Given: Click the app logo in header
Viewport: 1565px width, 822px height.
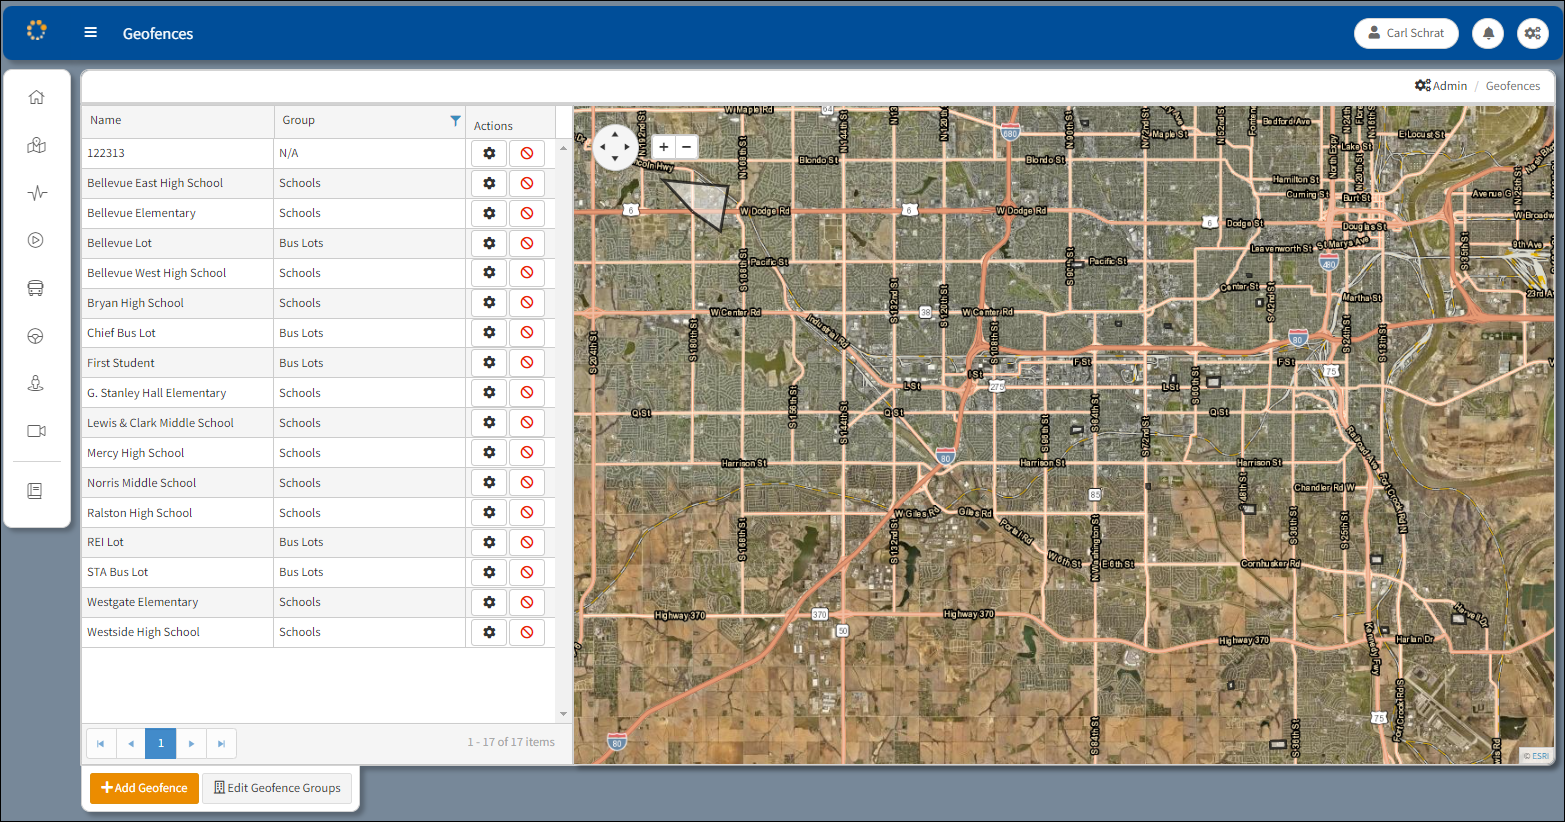Looking at the screenshot, I should (37, 31).
